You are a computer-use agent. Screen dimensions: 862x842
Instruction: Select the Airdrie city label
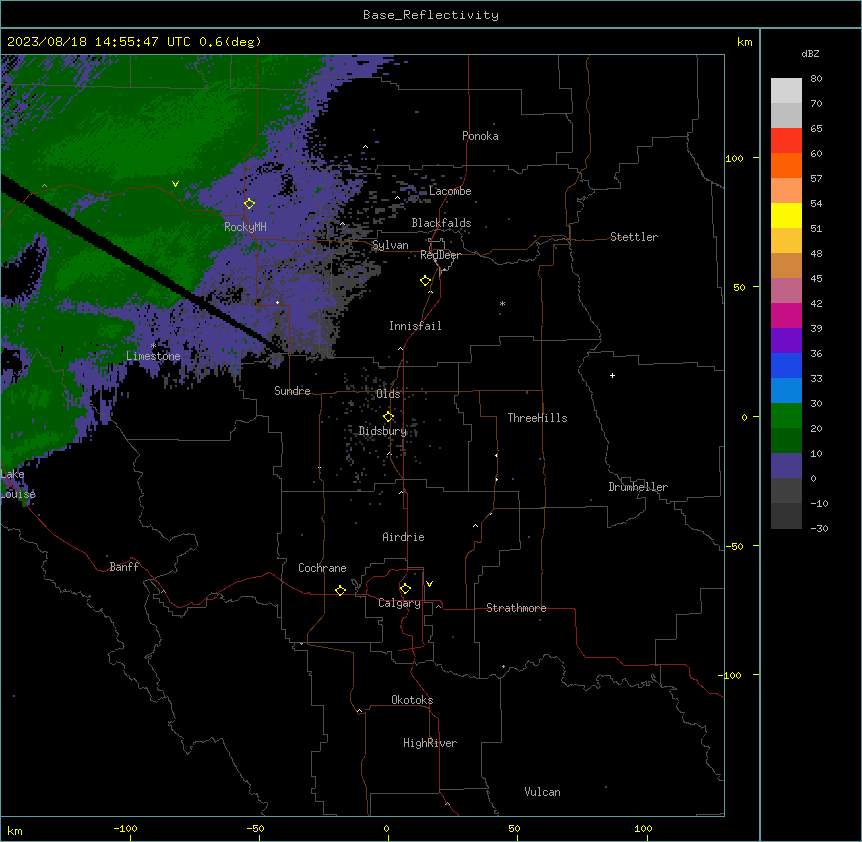point(404,537)
